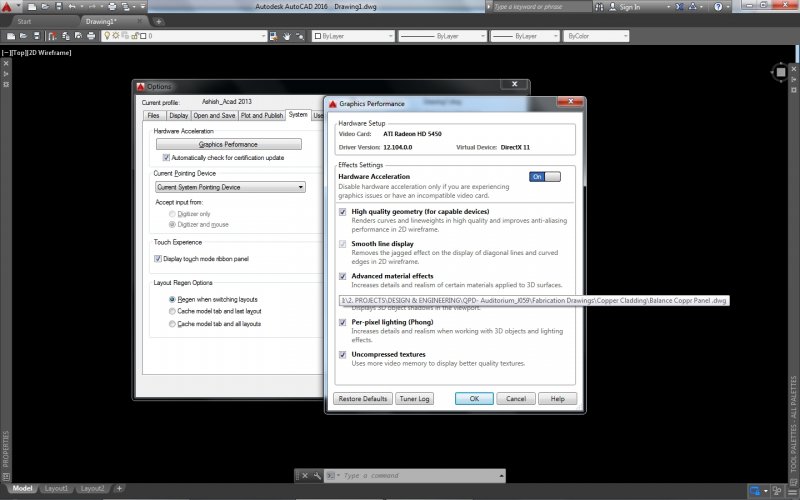Click the keyword or phrase search field
The height and width of the screenshot is (500, 800).
(x=542, y=7)
